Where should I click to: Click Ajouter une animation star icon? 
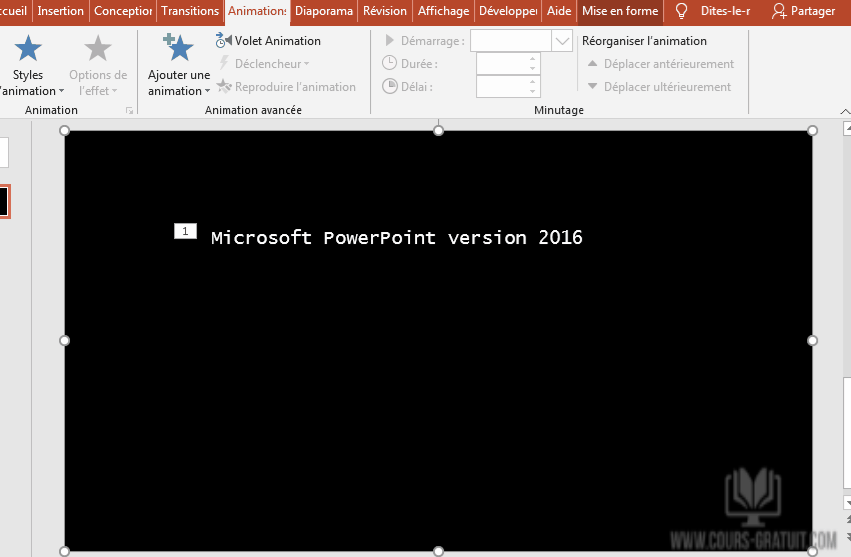[x=178, y=47]
